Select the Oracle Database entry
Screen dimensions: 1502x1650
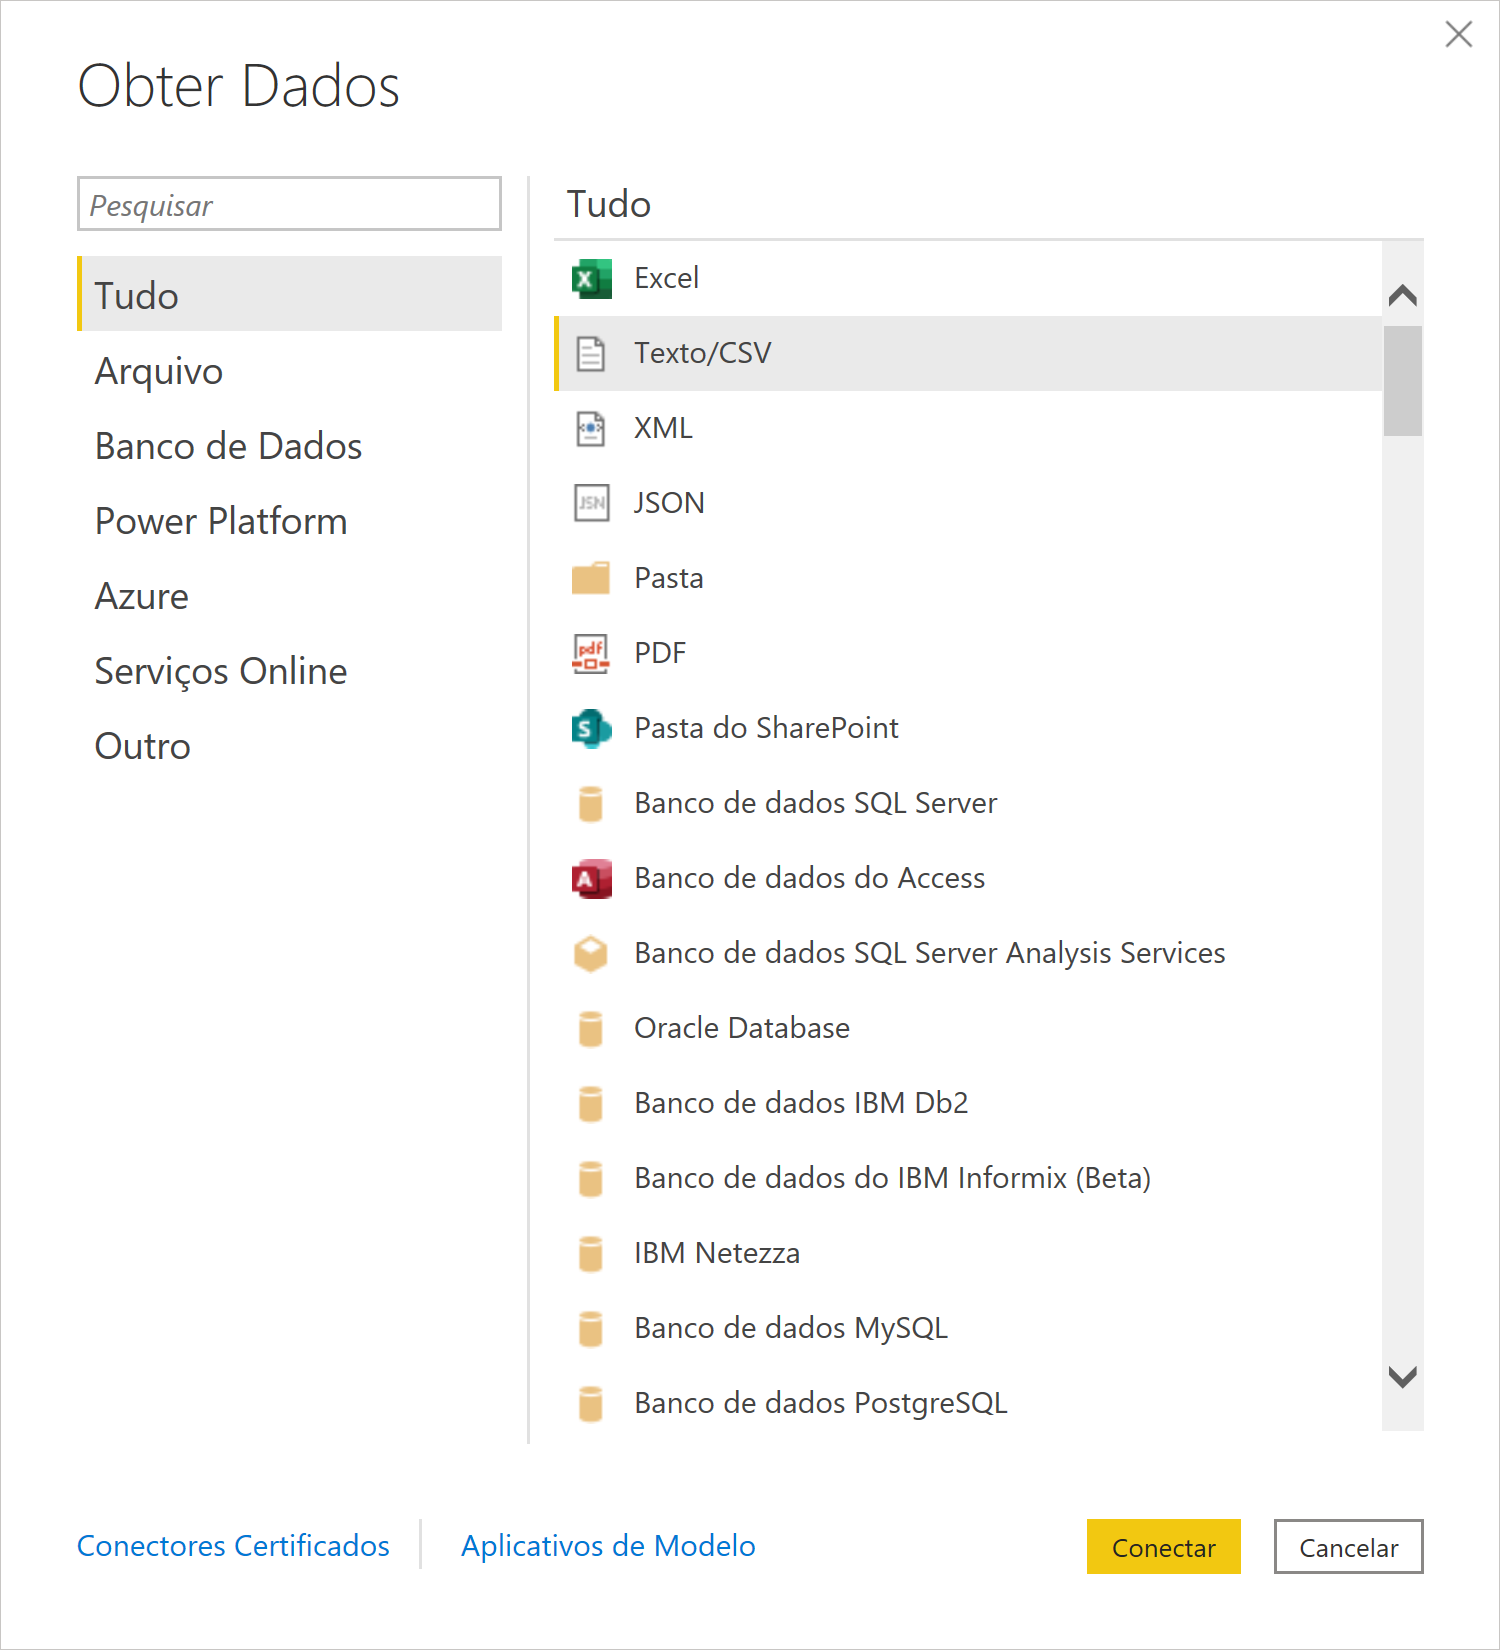[x=968, y=1028]
